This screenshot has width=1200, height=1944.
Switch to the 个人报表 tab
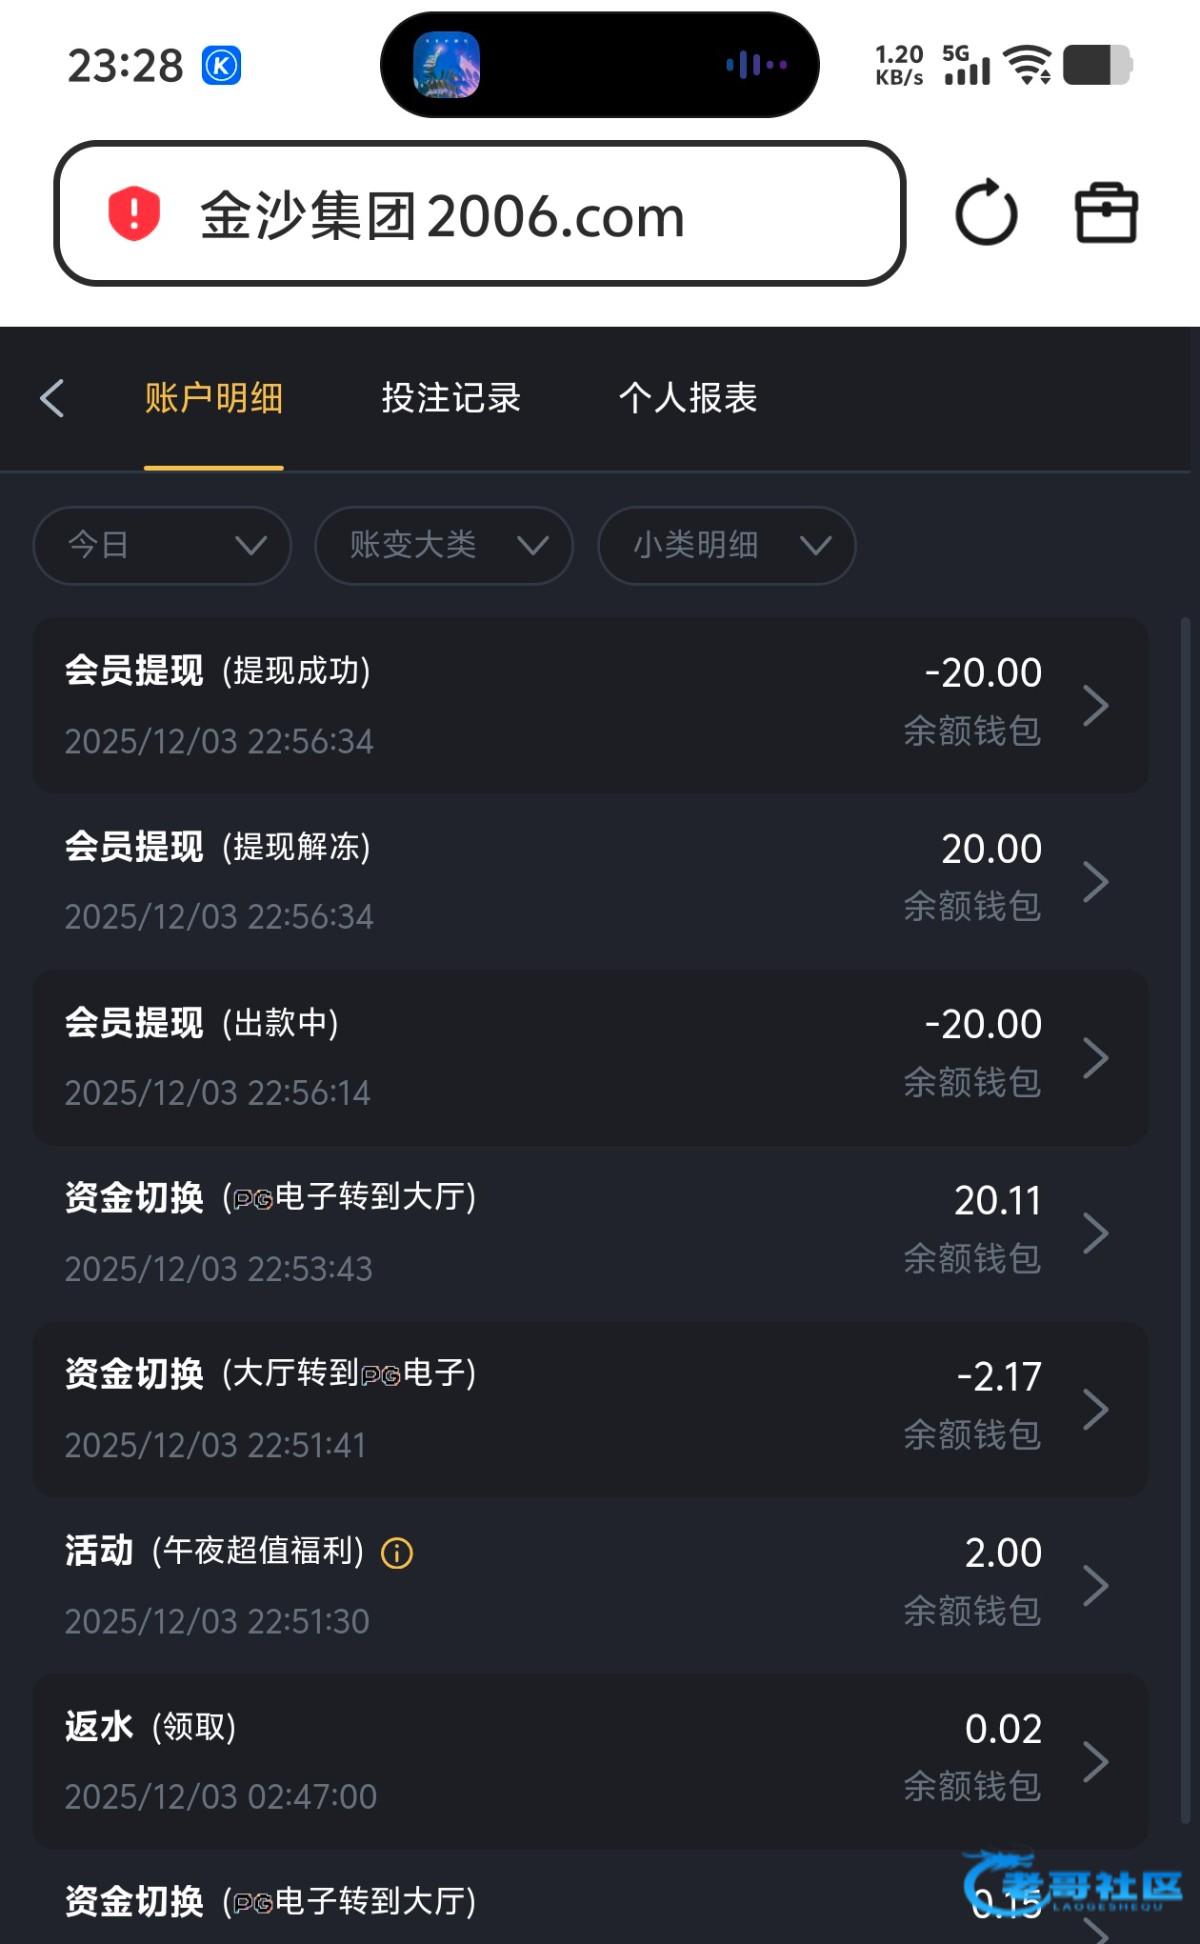[x=688, y=398]
